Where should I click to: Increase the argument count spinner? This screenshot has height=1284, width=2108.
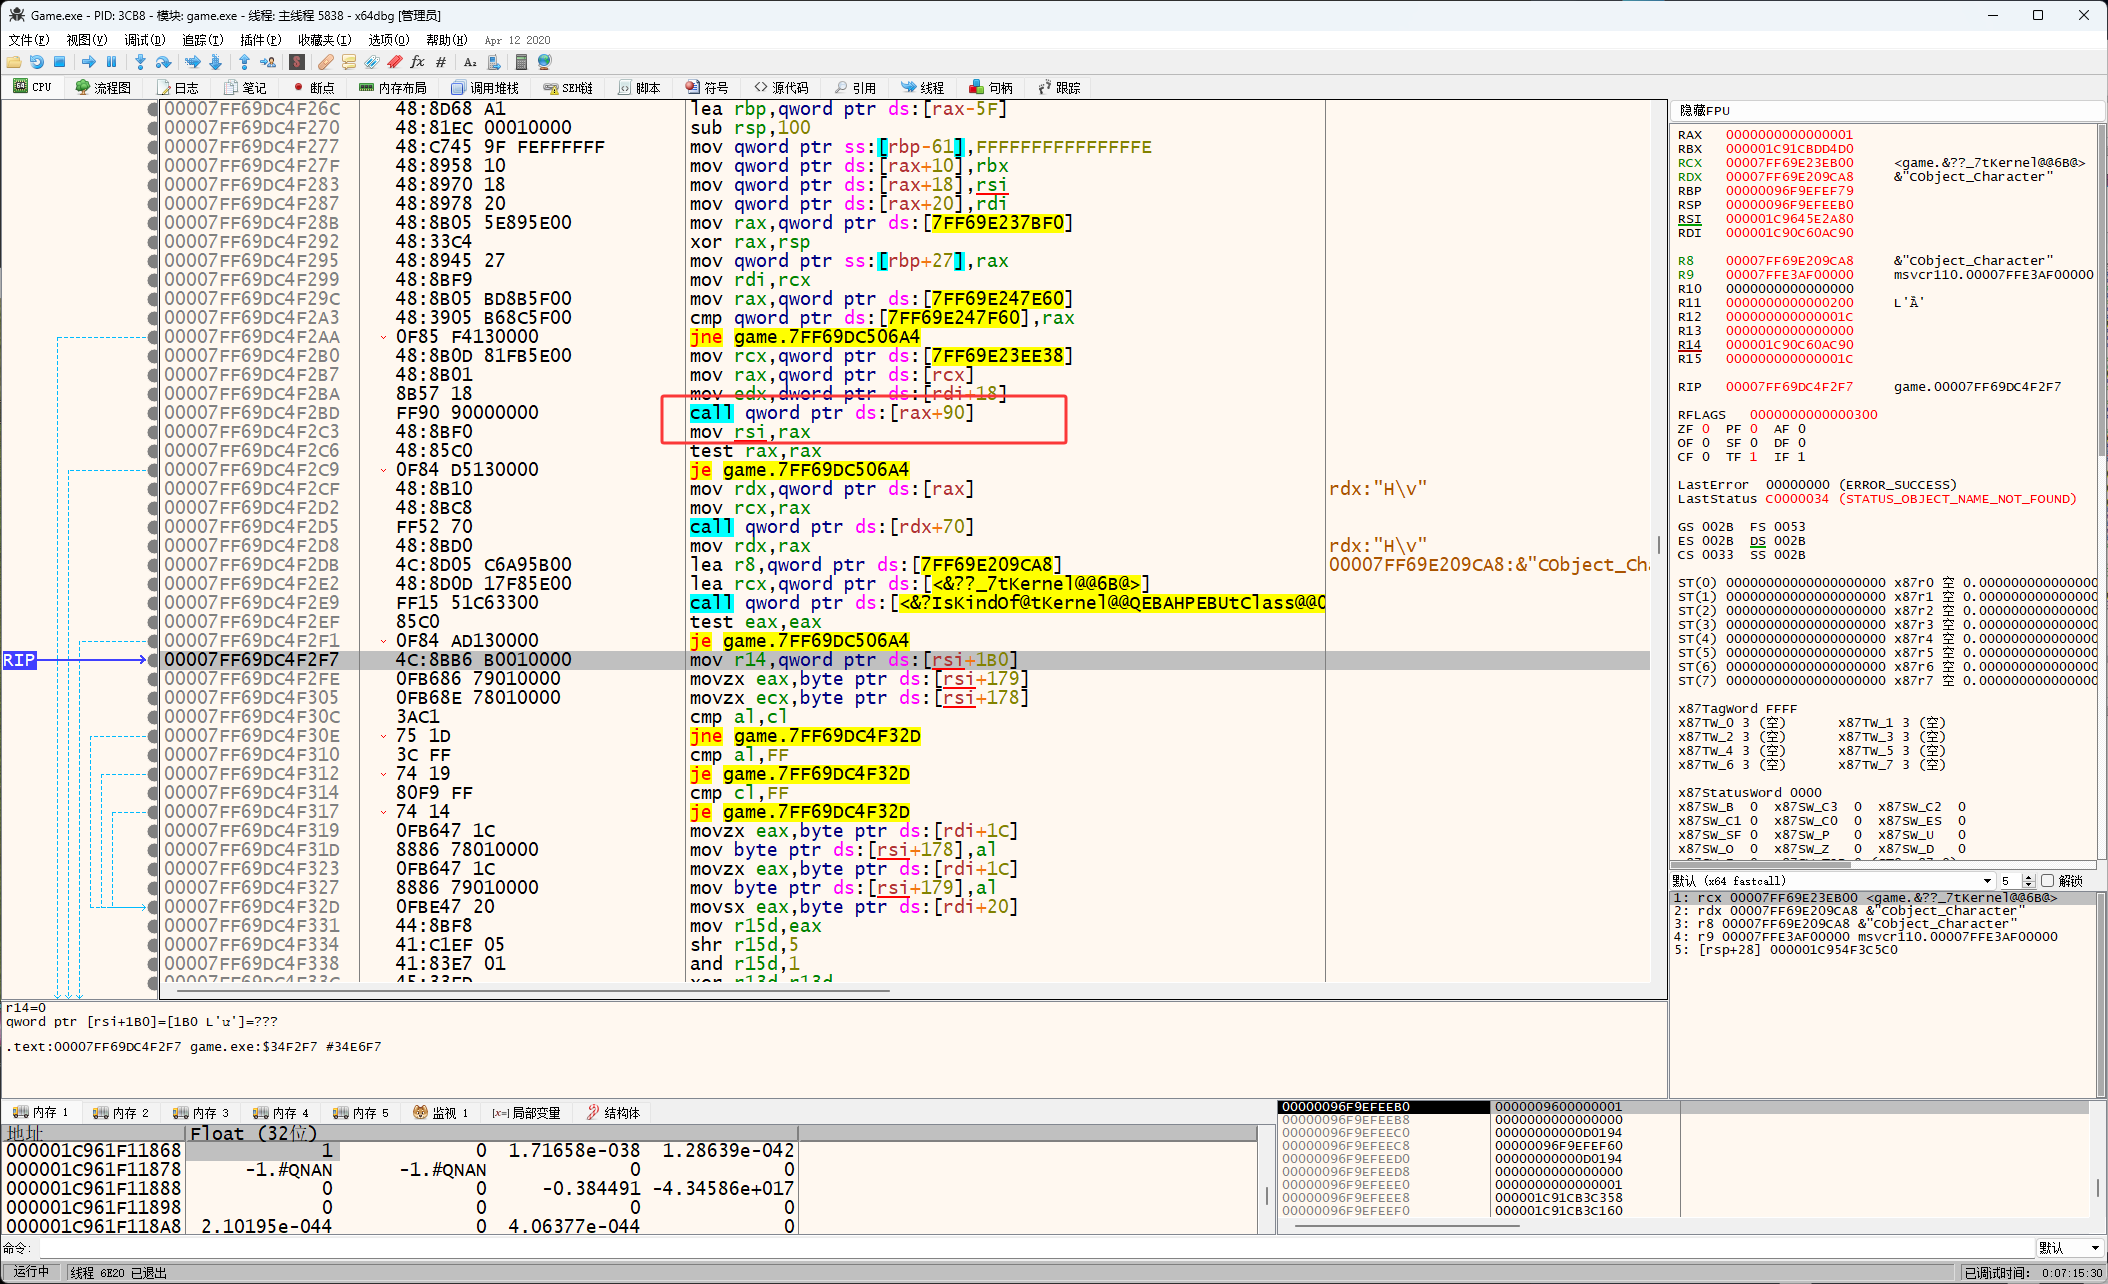pyautogui.click(x=2028, y=877)
